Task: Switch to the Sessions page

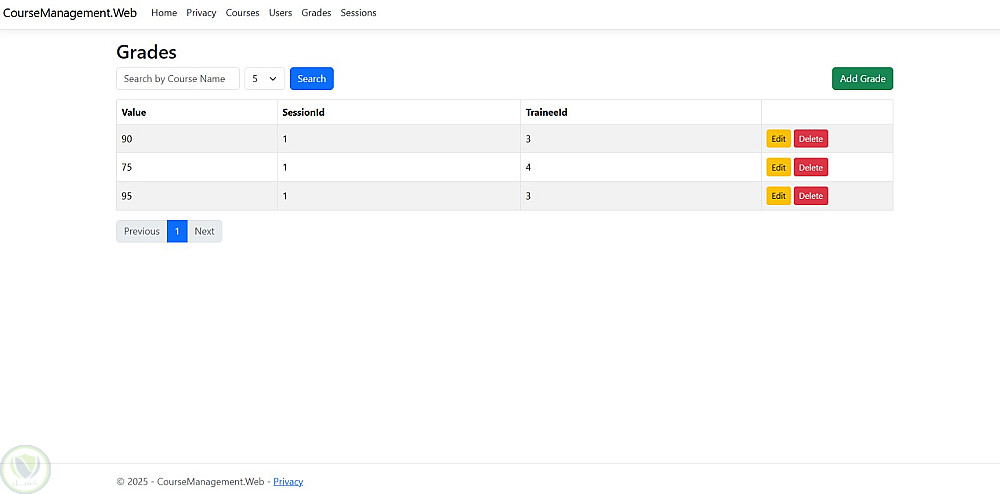Action: tap(358, 13)
